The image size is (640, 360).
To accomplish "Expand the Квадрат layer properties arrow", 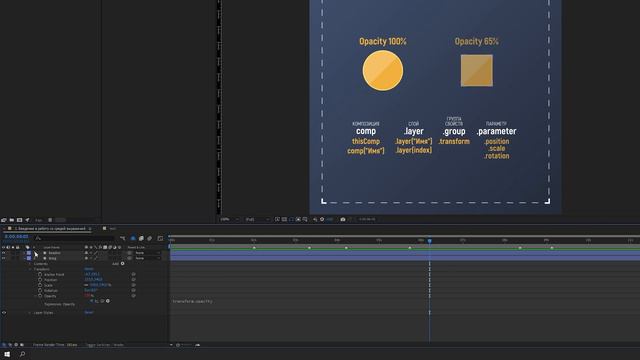I will click(x=24, y=253).
